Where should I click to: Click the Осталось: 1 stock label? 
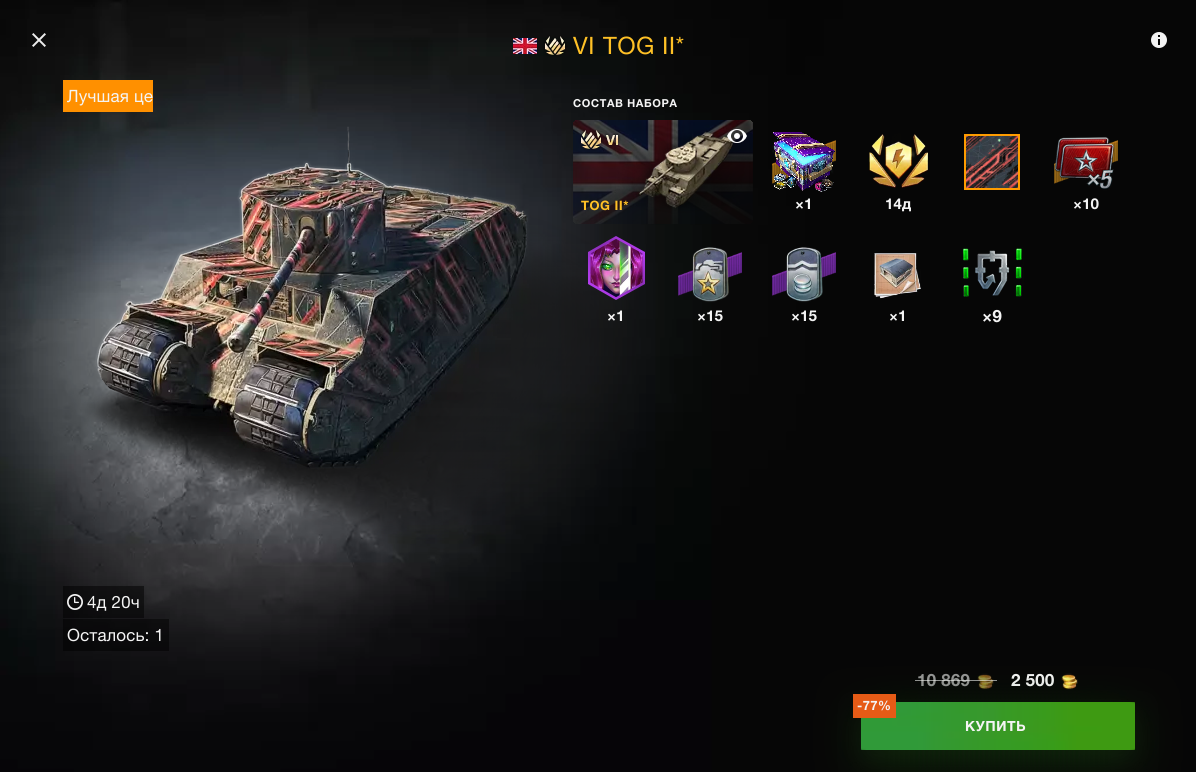[115, 635]
